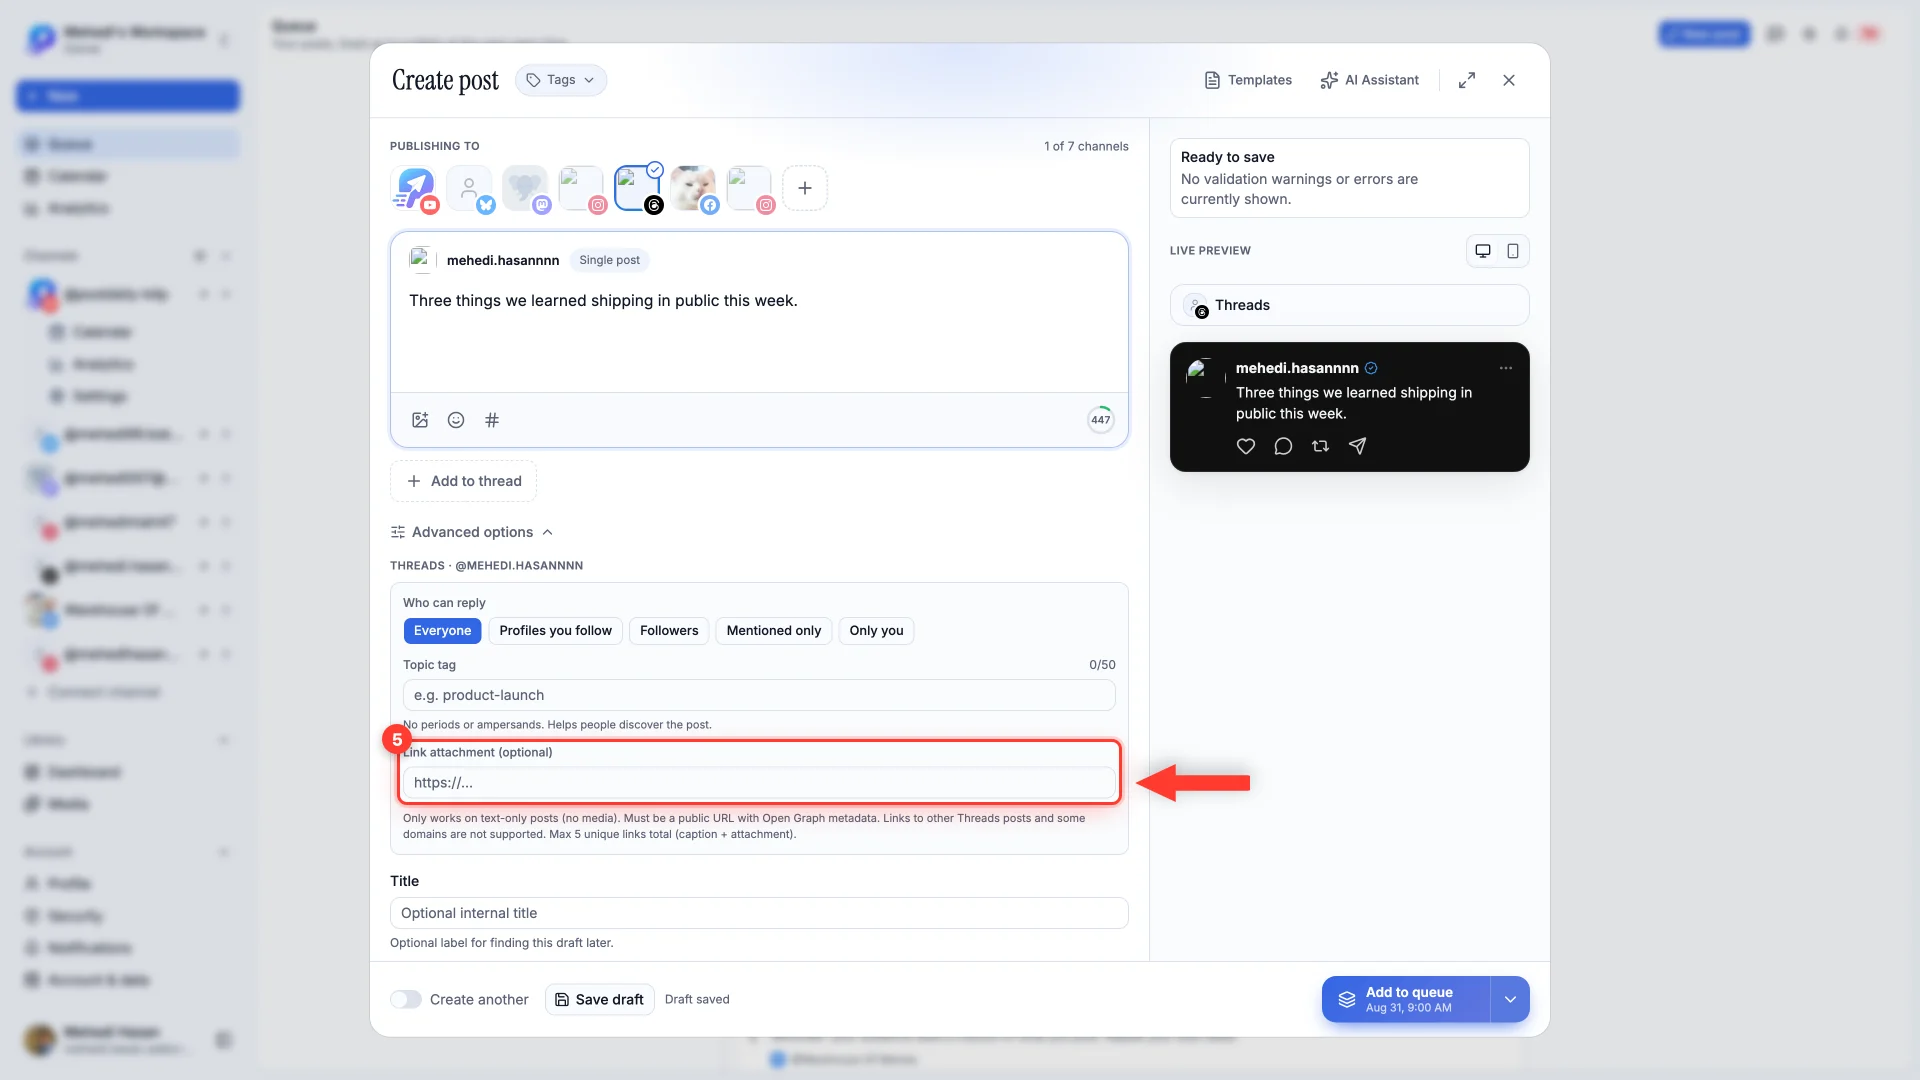Add another channel with plus button
Image resolution: width=1920 pixels, height=1080 pixels.
[x=805, y=188]
